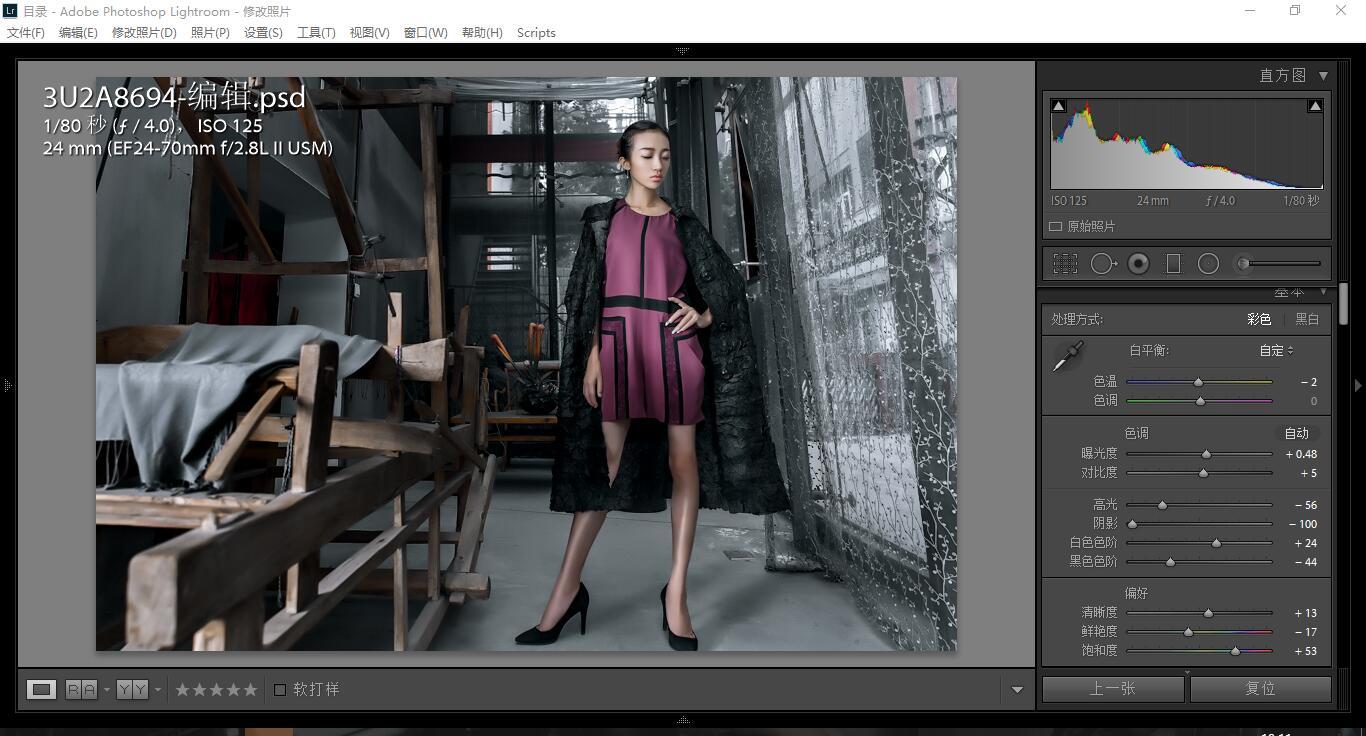
Task: Click the 曝光度 exposure slider handle
Action: pyautogui.click(x=1206, y=454)
